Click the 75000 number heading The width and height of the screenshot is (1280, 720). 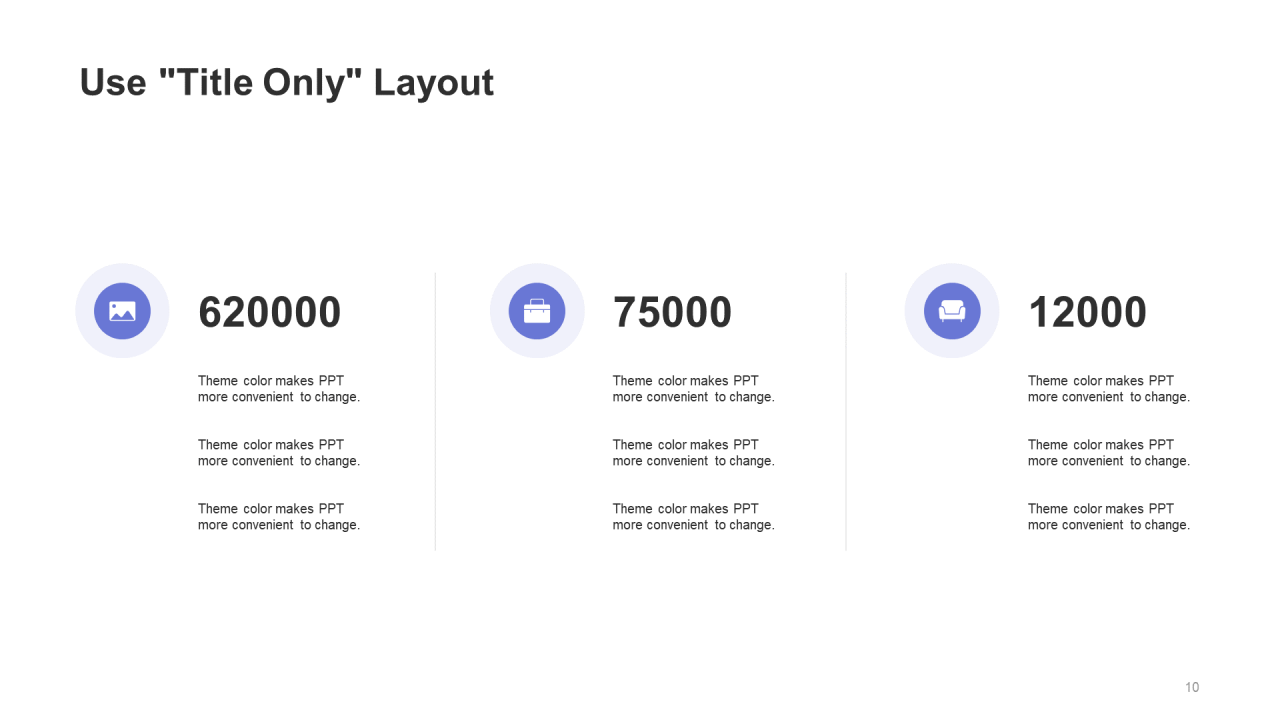point(672,312)
